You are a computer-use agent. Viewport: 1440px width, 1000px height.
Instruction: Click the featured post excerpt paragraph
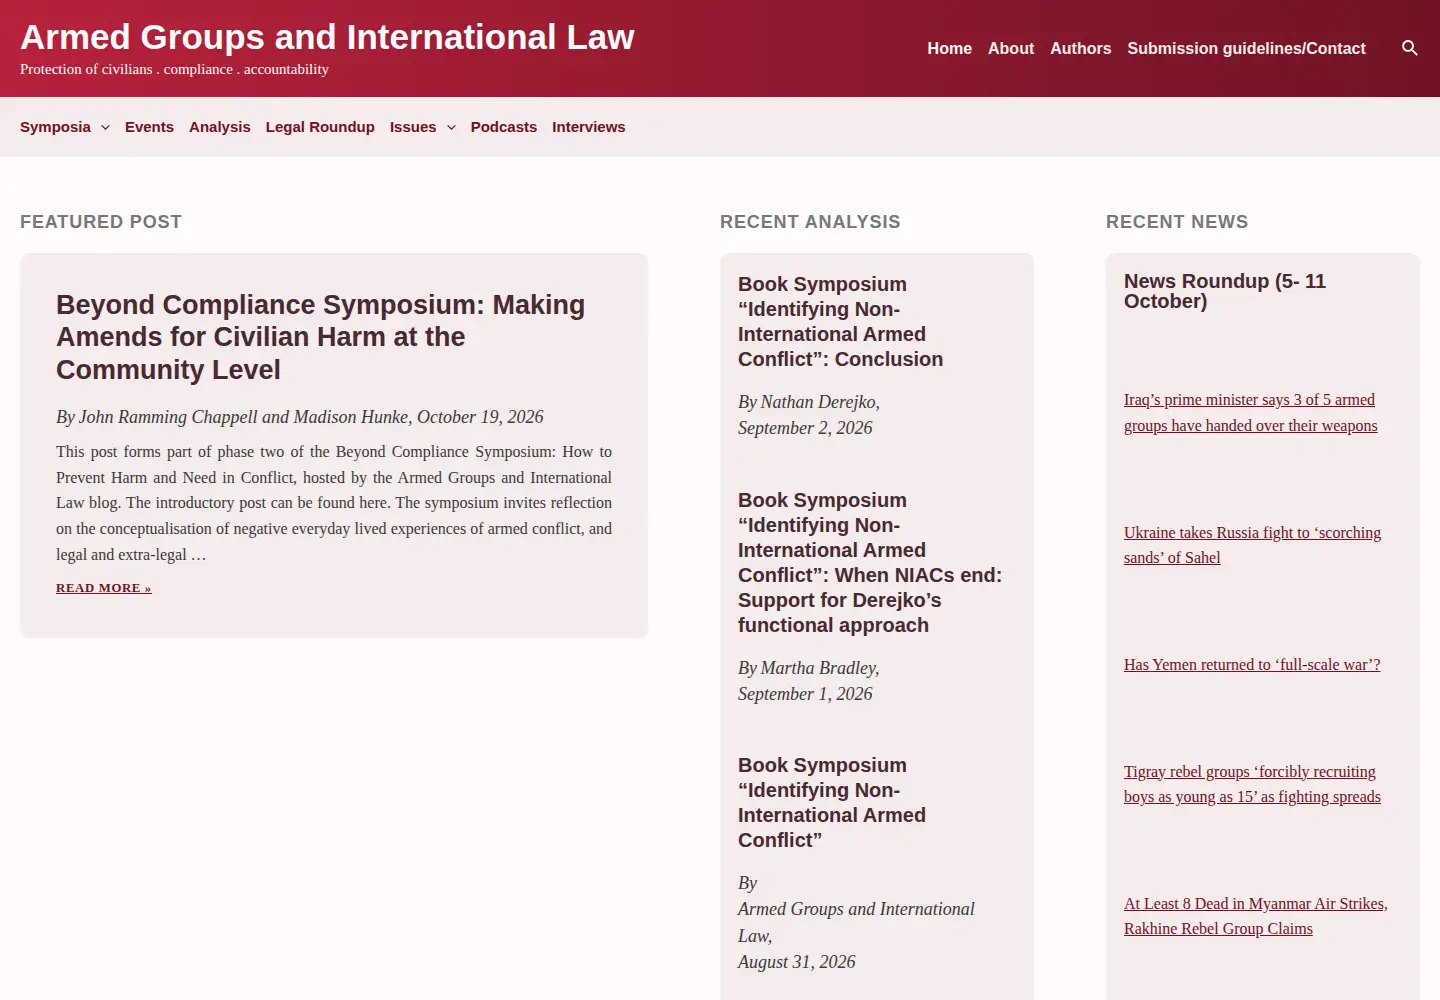tap(334, 503)
